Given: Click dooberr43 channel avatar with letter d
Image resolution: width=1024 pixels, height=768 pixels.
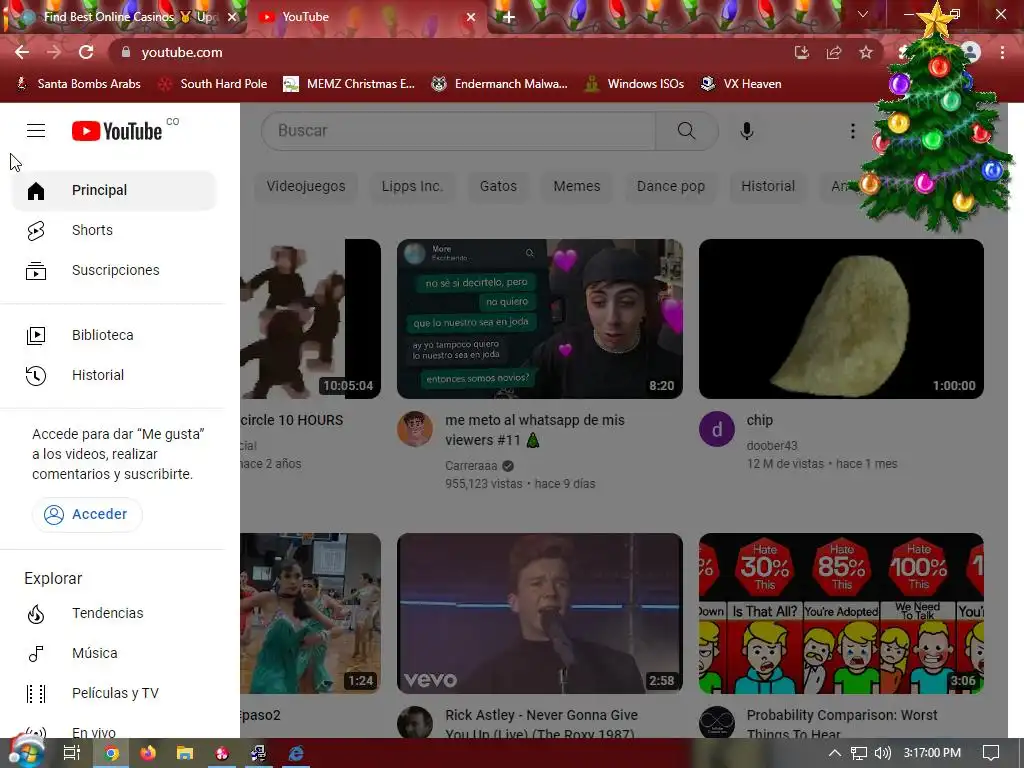Looking at the screenshot, I should pos(716,429).
